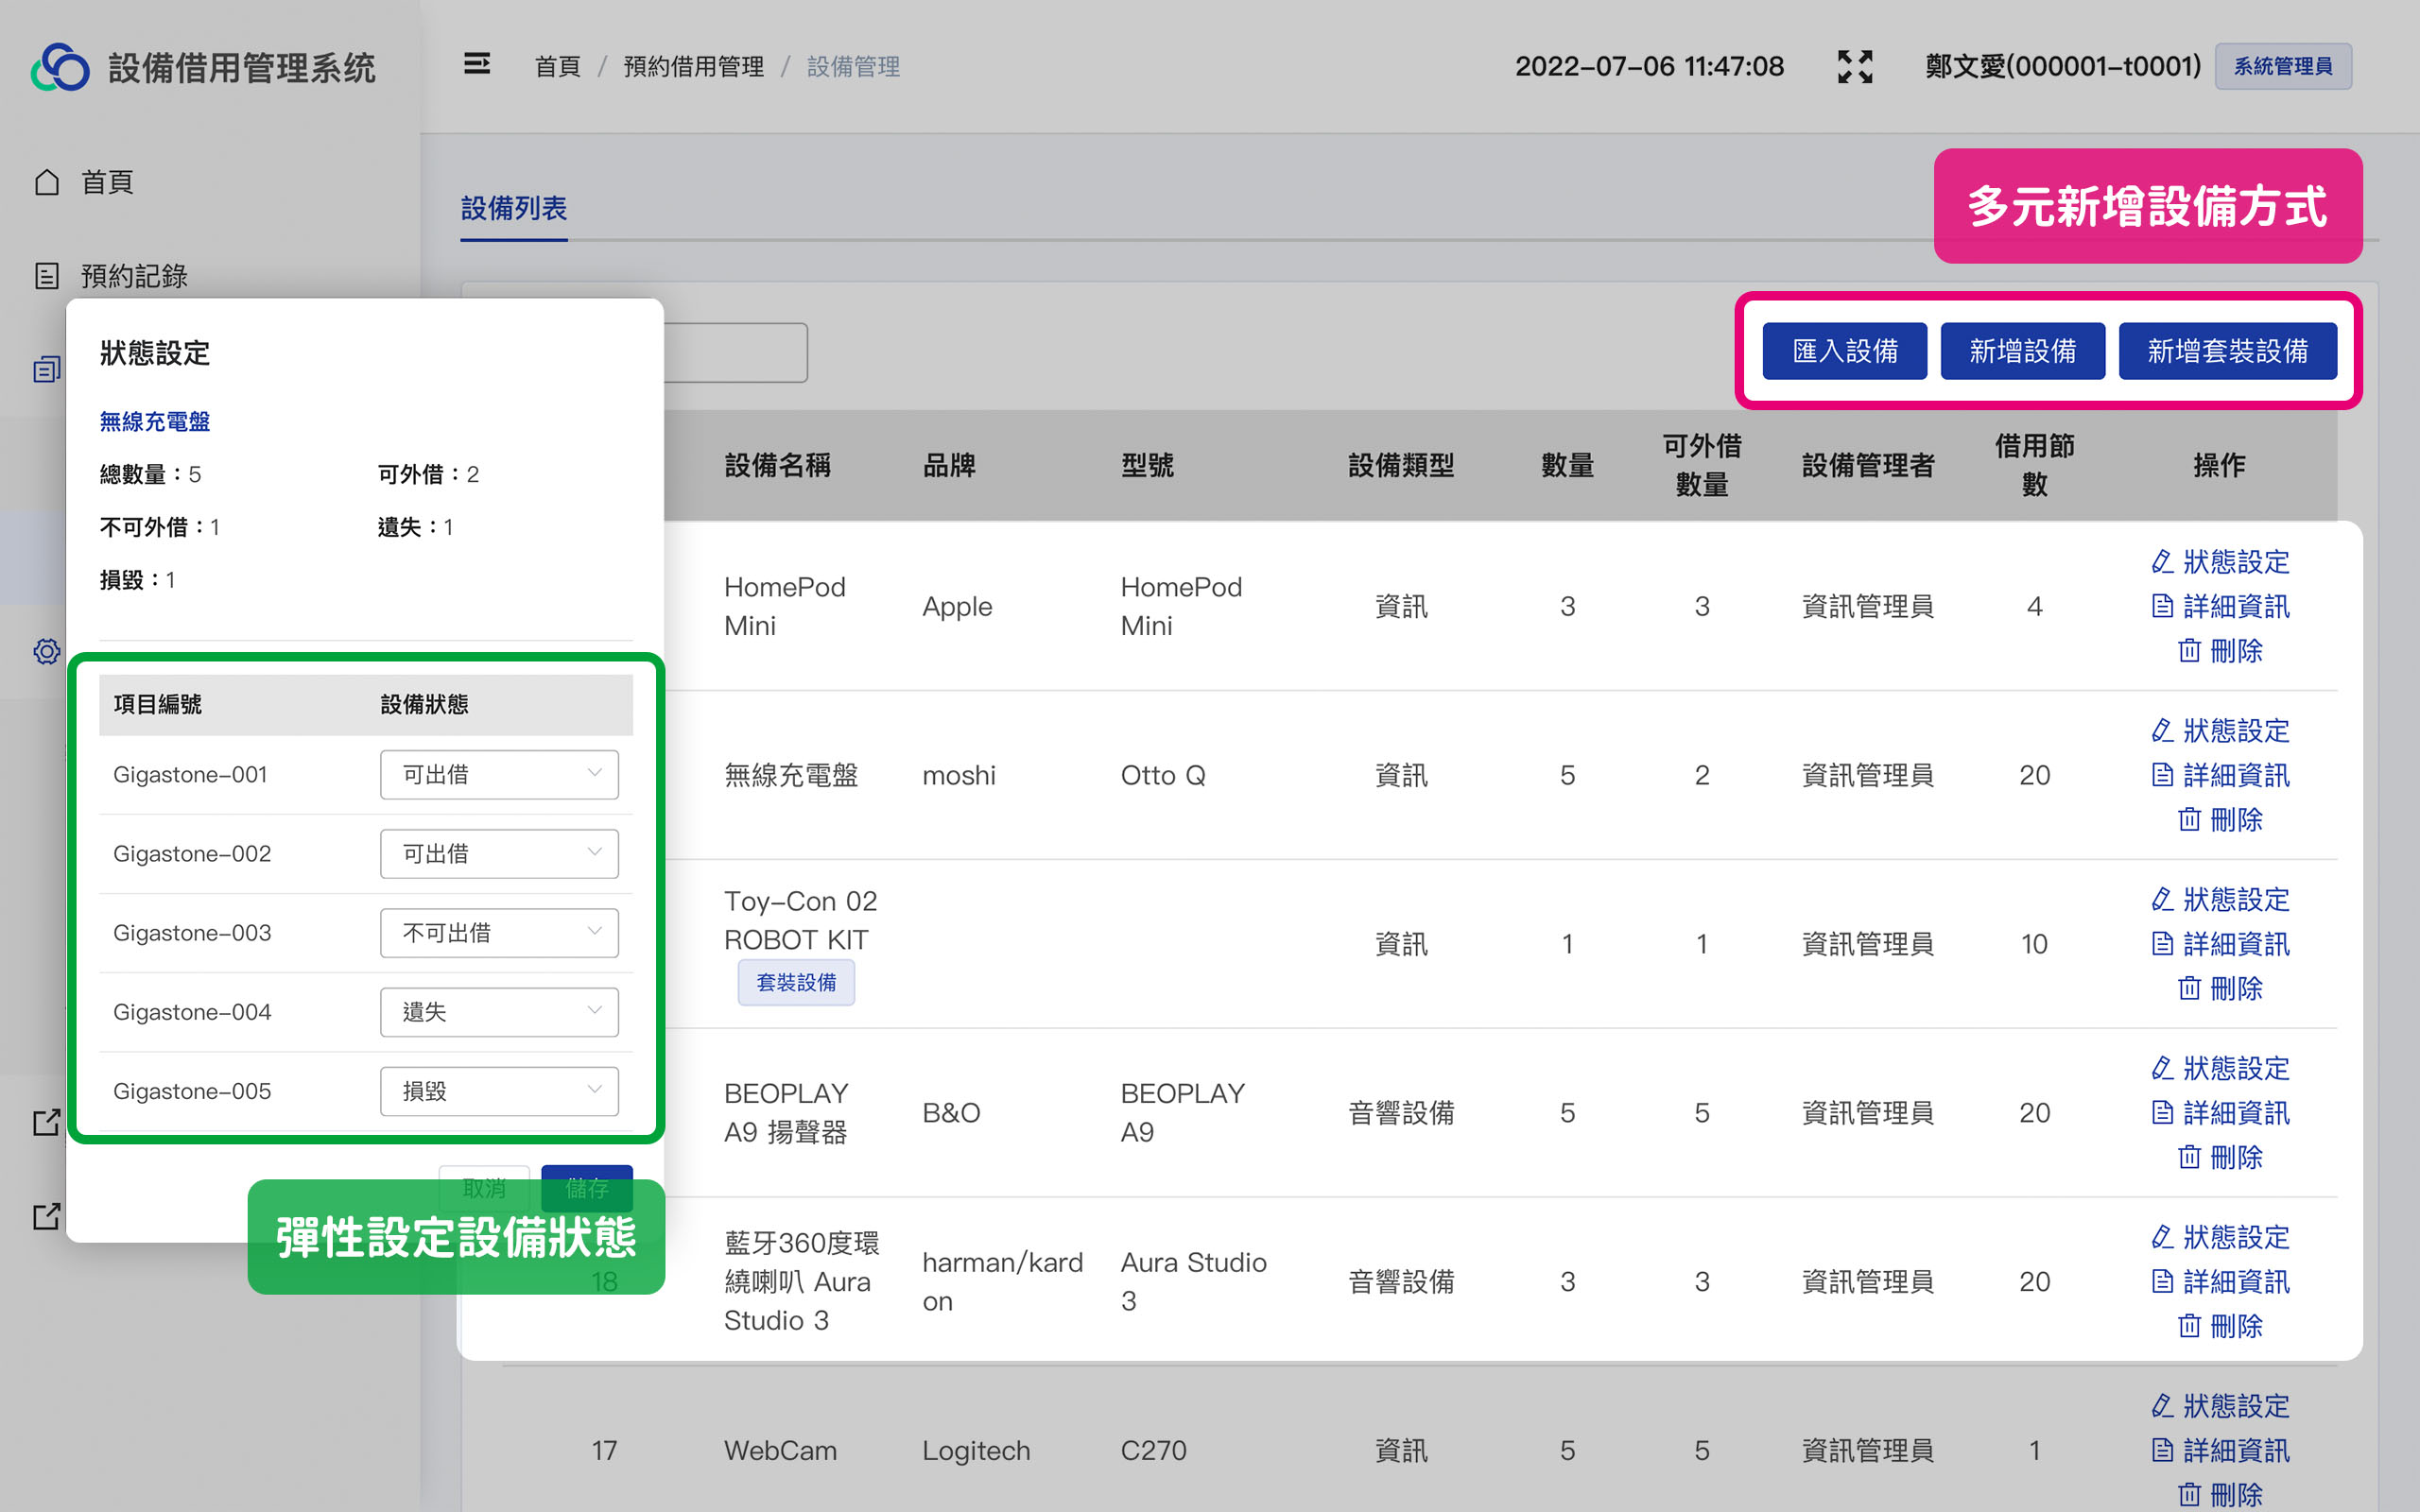Click the home icon in sidebar
This screenshot has height=1512, width=2420.
[47, 182]
